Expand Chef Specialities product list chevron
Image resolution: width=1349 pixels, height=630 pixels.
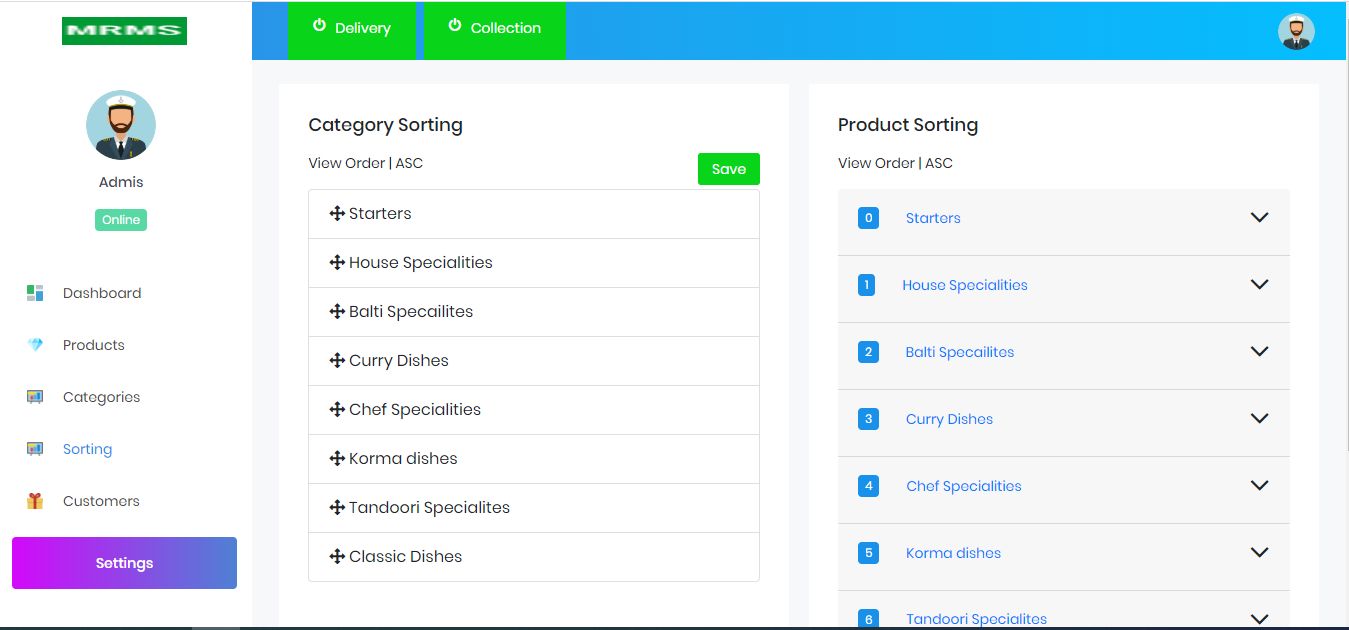[x=1259, y=486]
